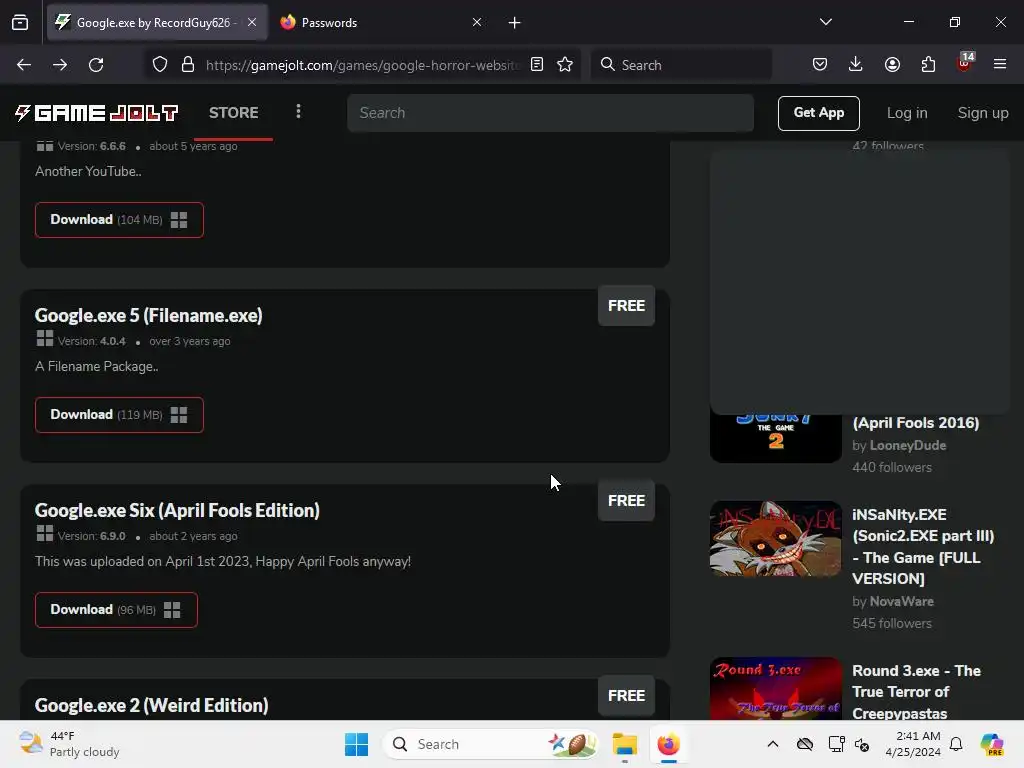Download Google.exe Six April Fools Edition (96 MB)
1024x768 pixels.
coord(116,610)
